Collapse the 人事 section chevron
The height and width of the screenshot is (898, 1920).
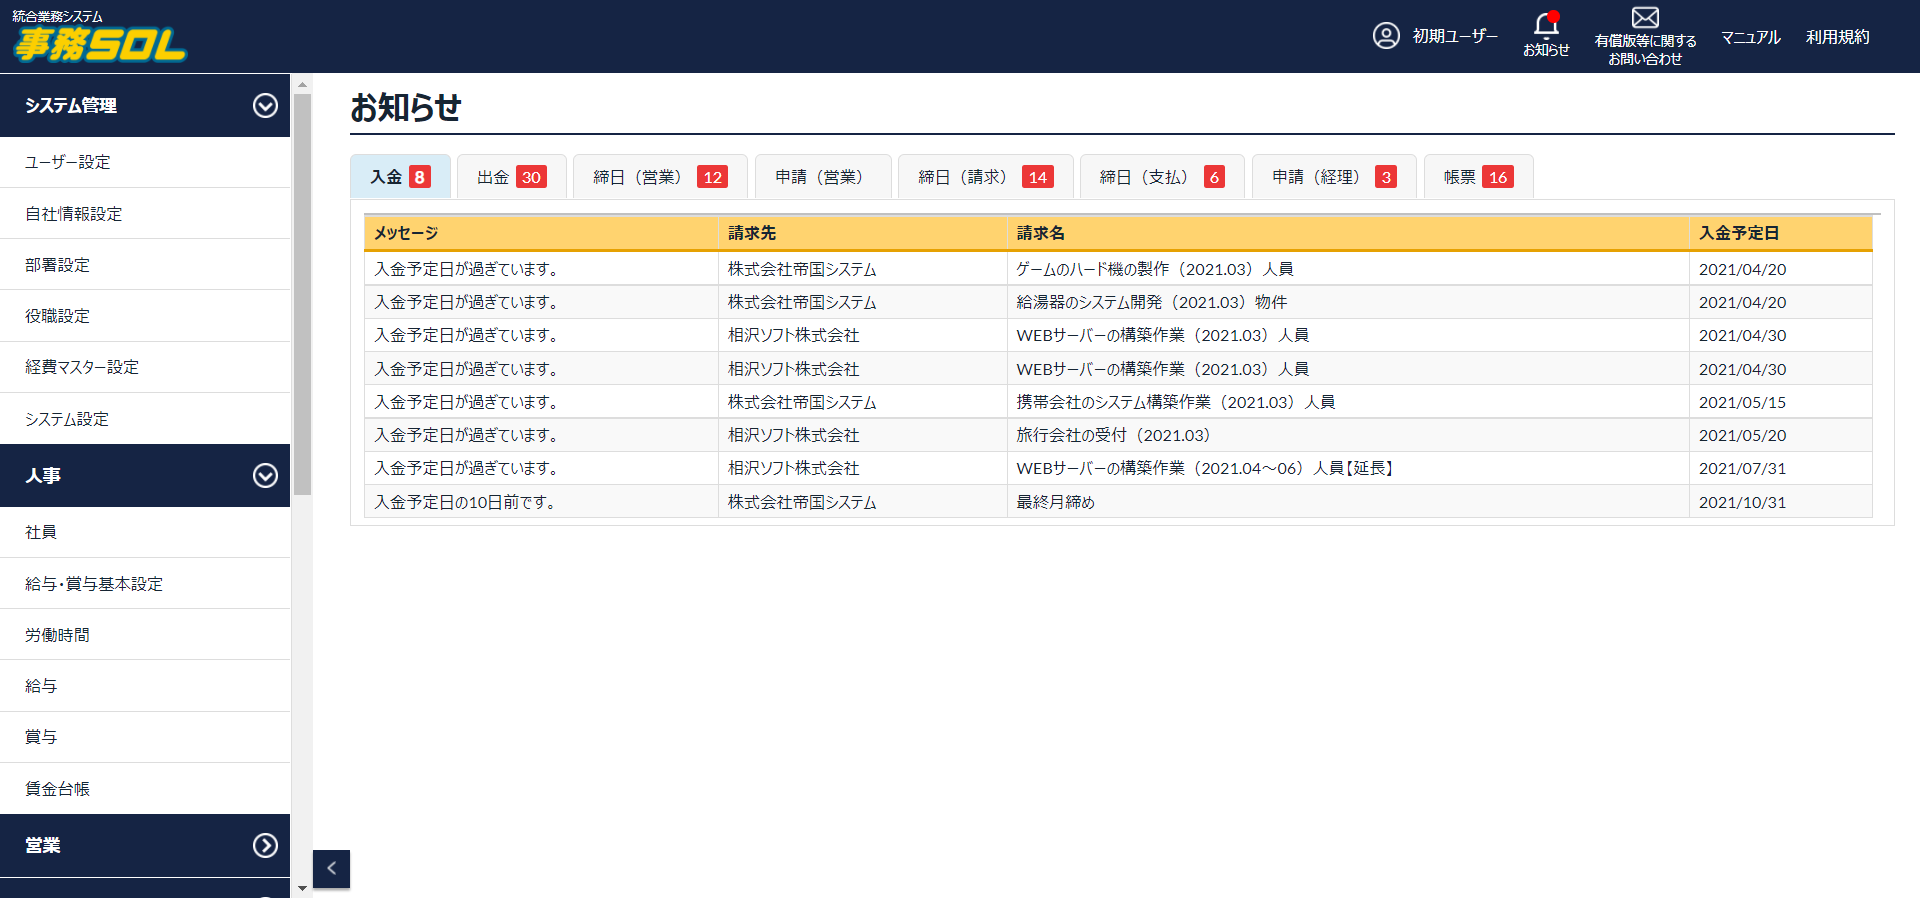(x=265, y=476)
